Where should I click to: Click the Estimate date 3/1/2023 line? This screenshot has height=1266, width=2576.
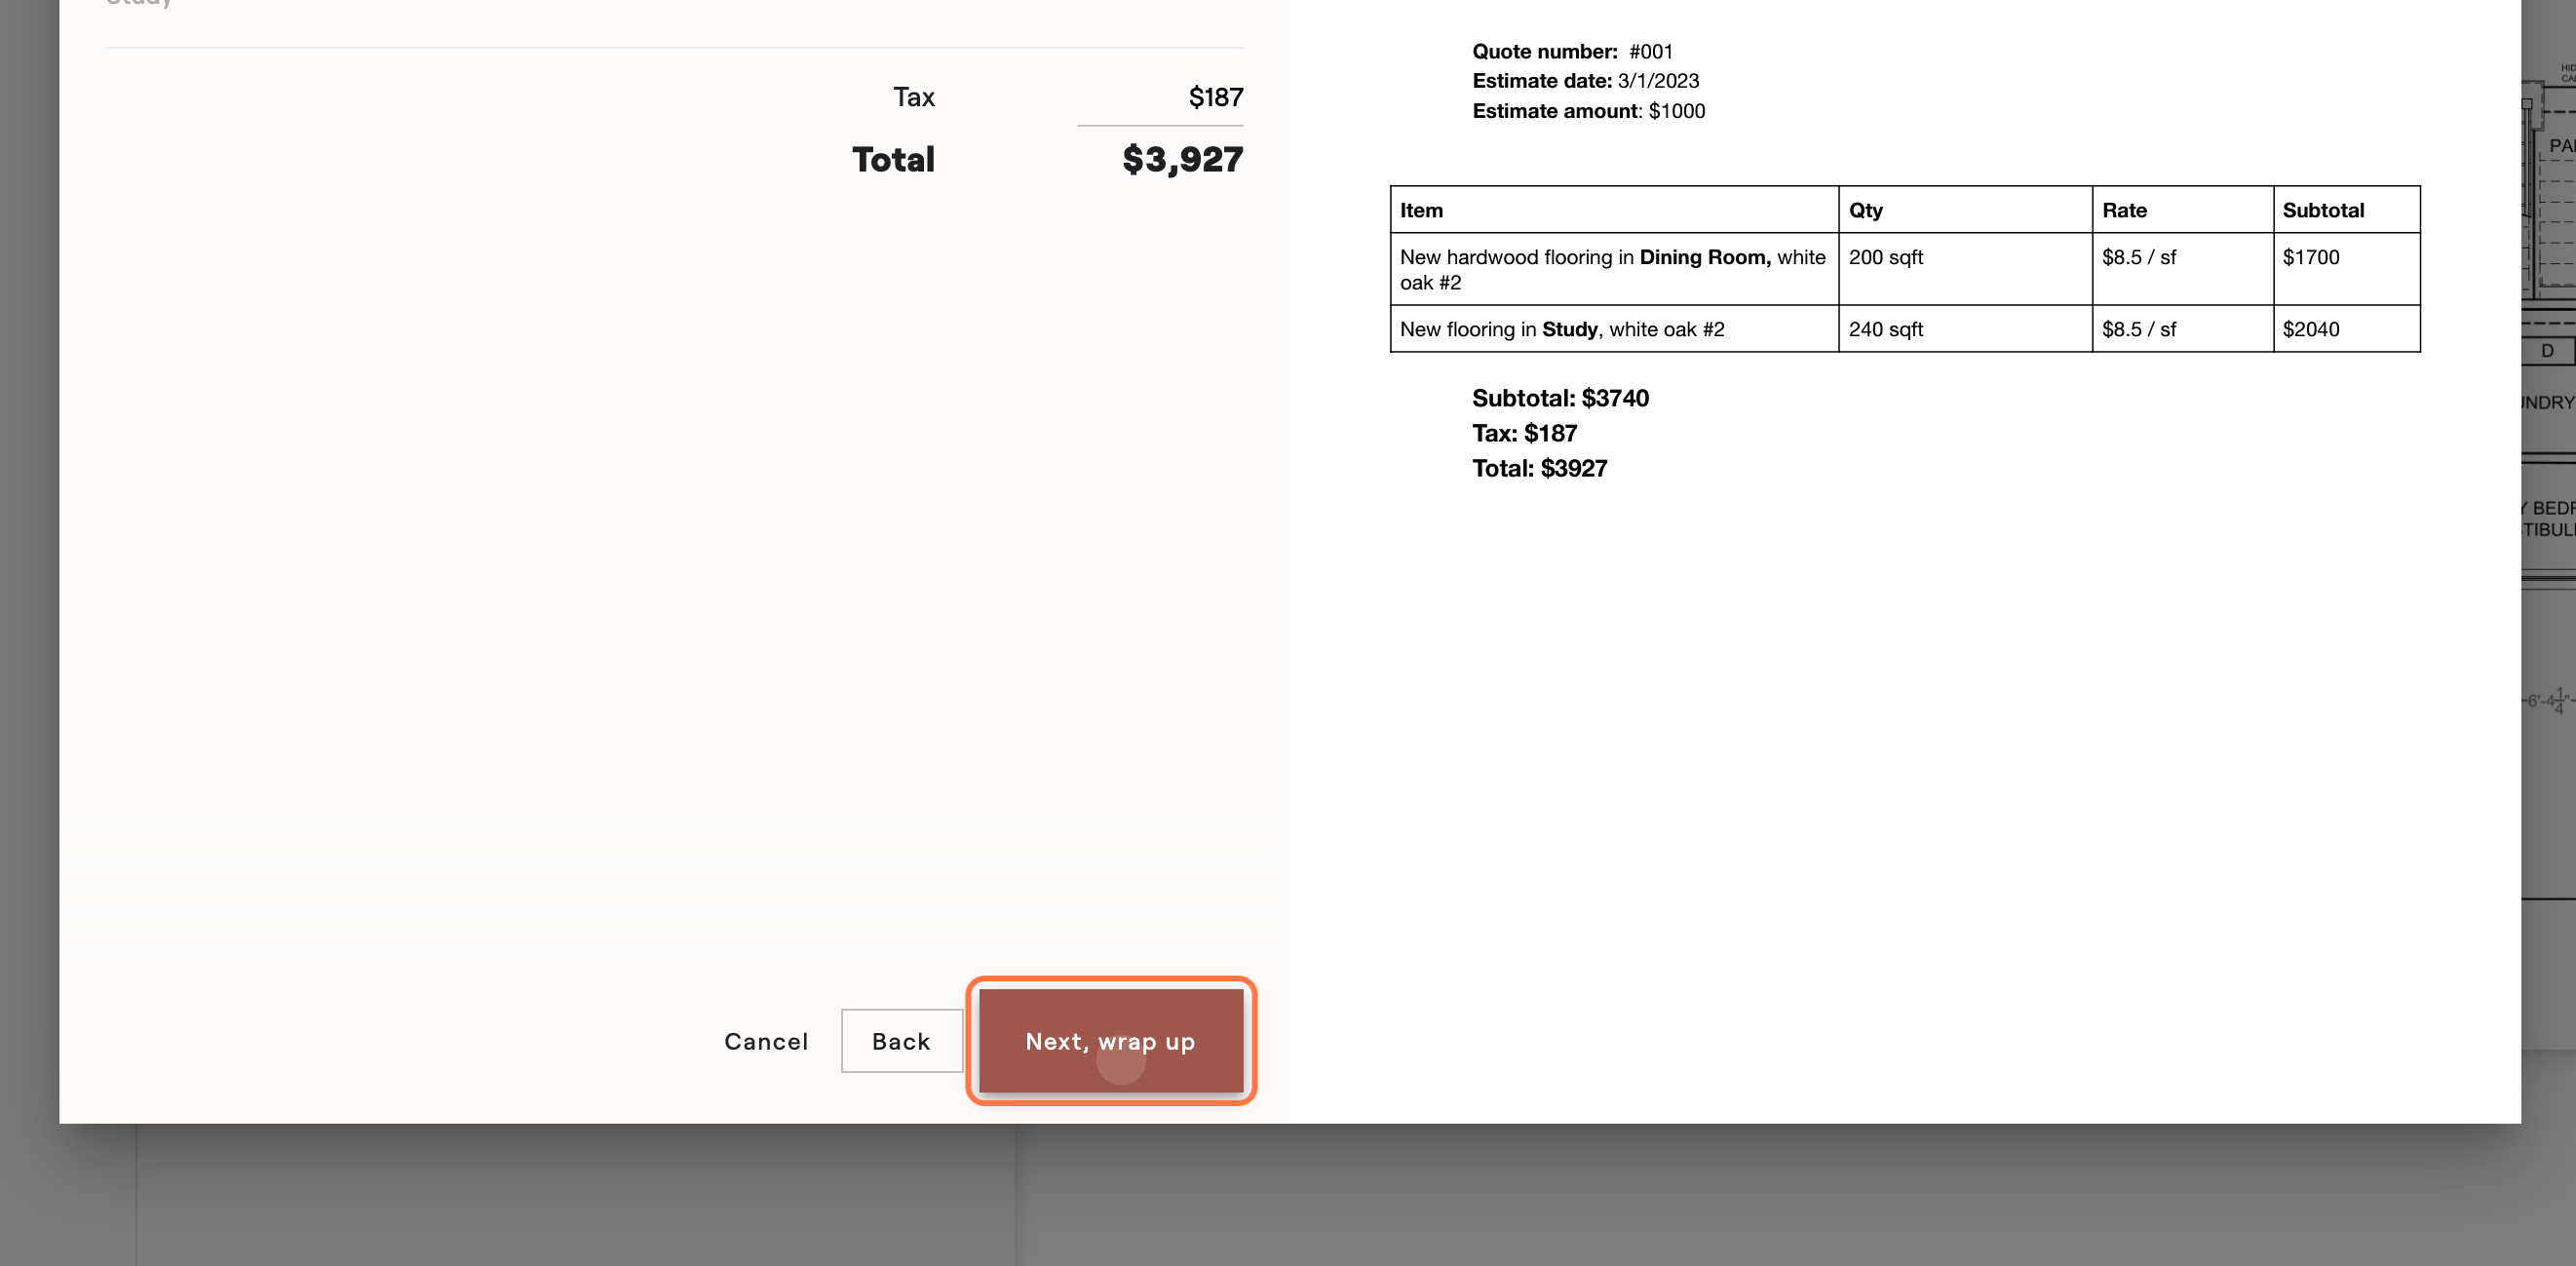[1585, 81]
